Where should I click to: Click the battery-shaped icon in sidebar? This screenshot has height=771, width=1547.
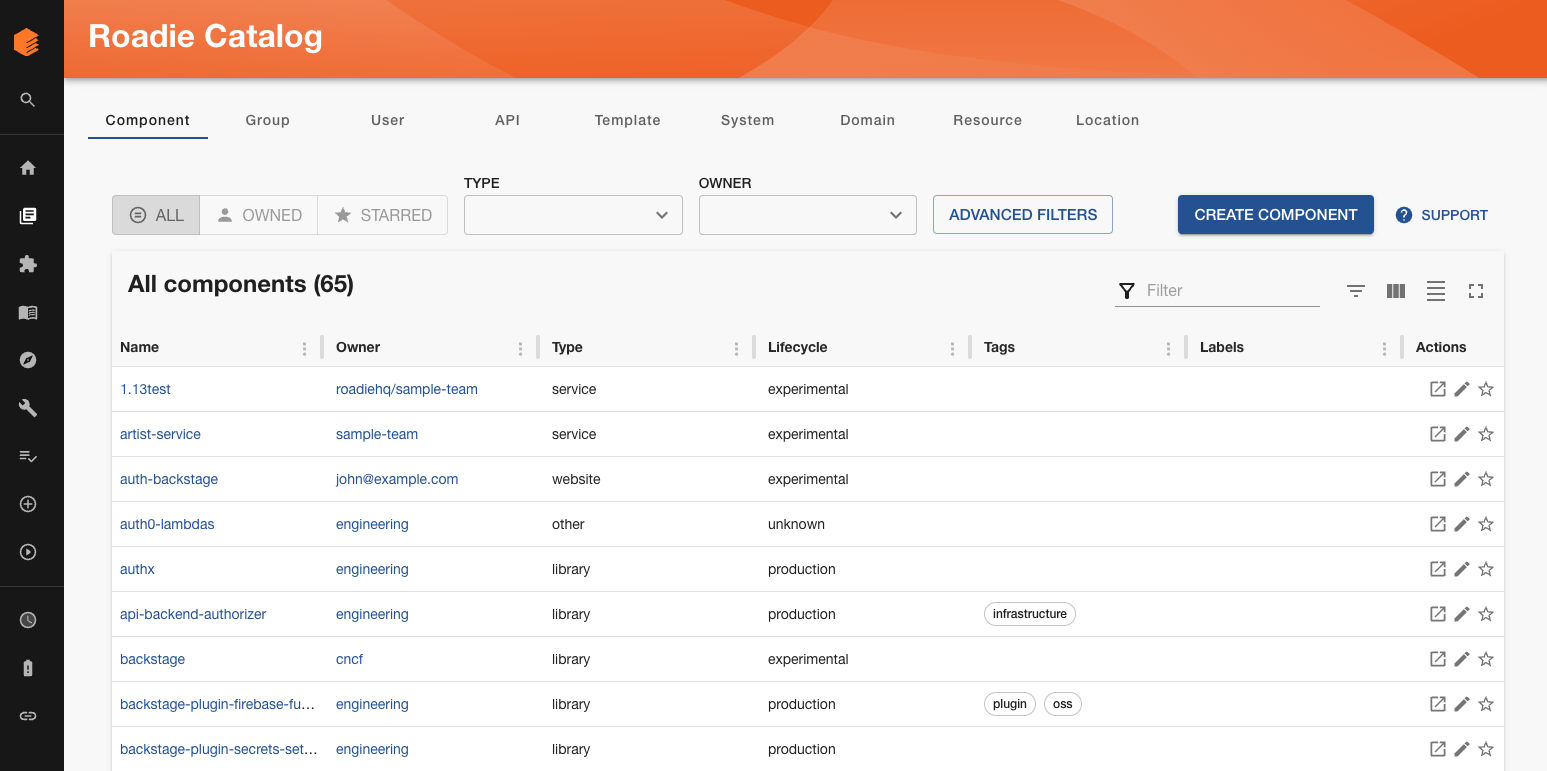pyautogui.click(x=28, y=668)
